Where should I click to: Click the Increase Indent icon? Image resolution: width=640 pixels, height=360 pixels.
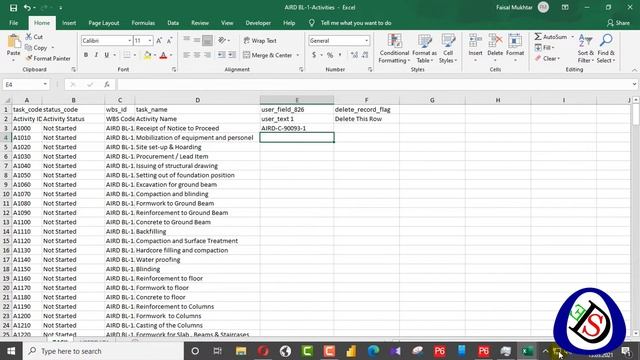[x=231, y=55]
